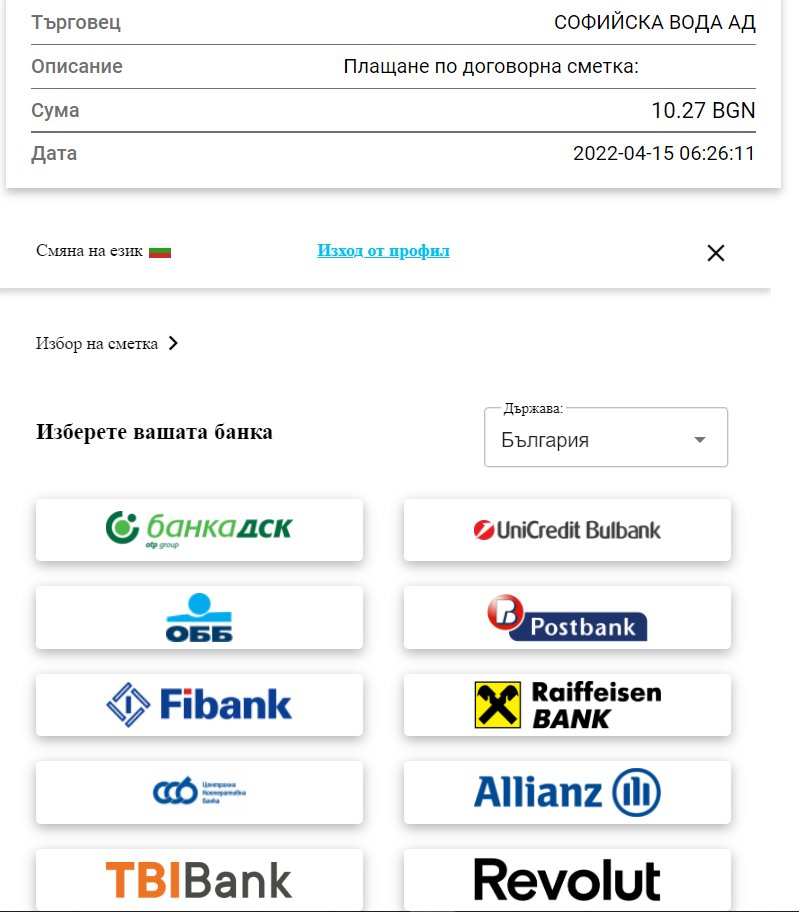Image resolution: width=799 pixels, height=912 pixels.
Task: Click the Смяна на език text
Action: [x=89, y=251]
